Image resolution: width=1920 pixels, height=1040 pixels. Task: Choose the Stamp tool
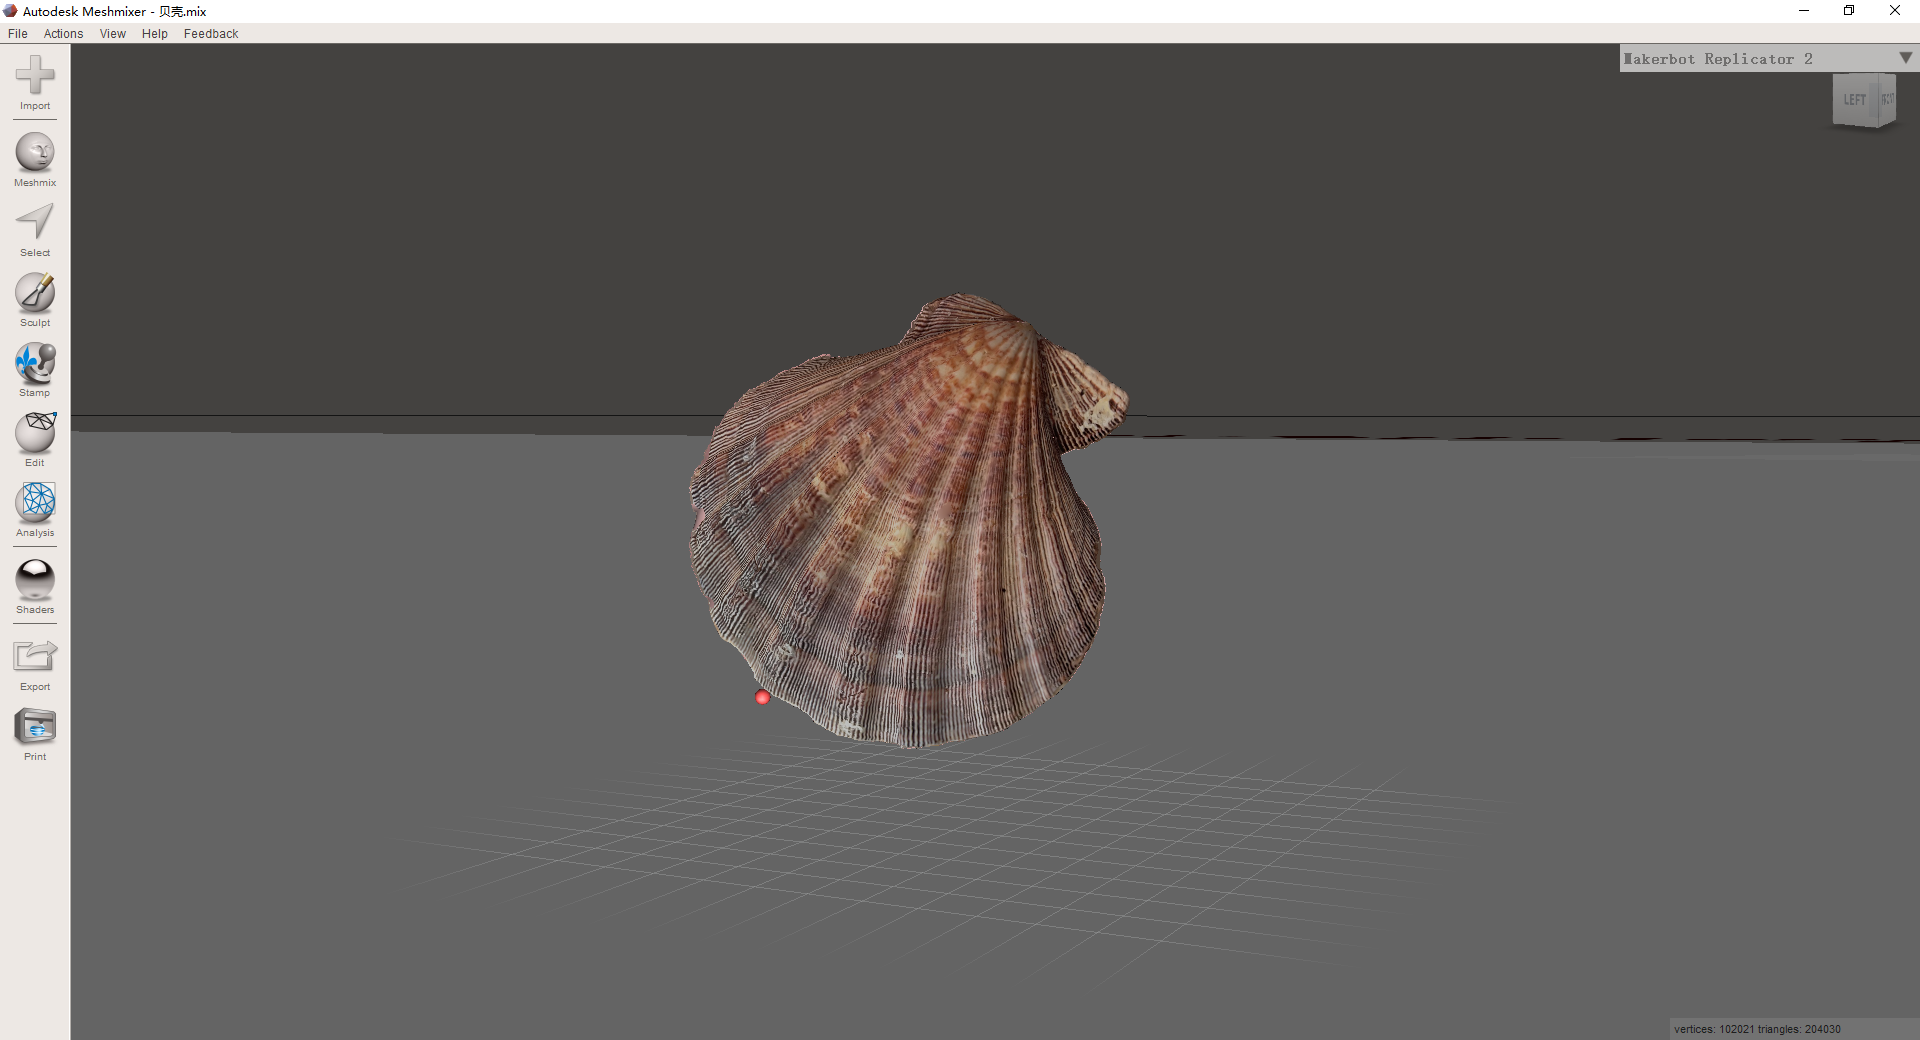click(34, 368)
